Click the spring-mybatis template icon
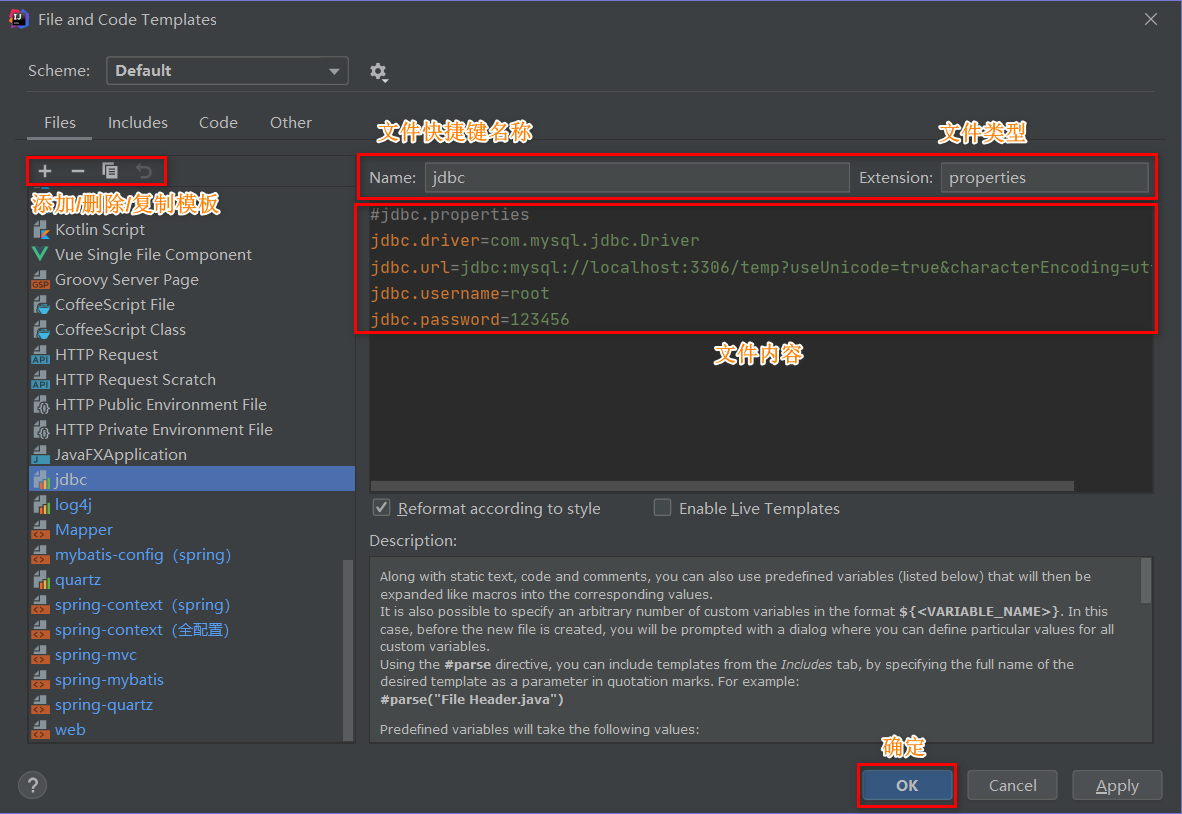 [x=41, y=680]
